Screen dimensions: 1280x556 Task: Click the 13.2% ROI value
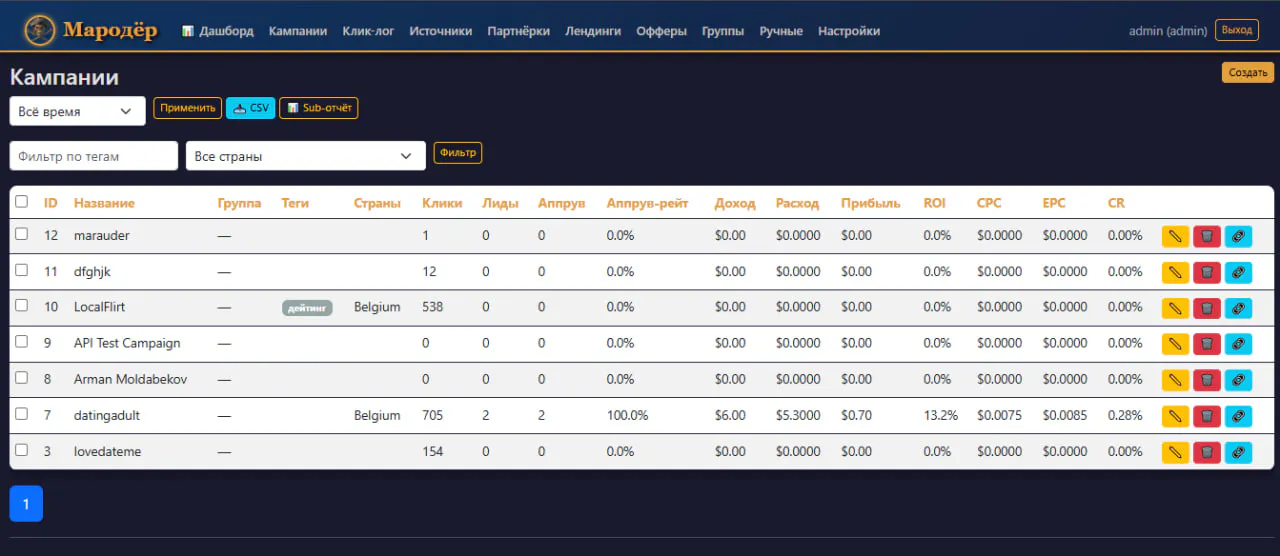941,415
